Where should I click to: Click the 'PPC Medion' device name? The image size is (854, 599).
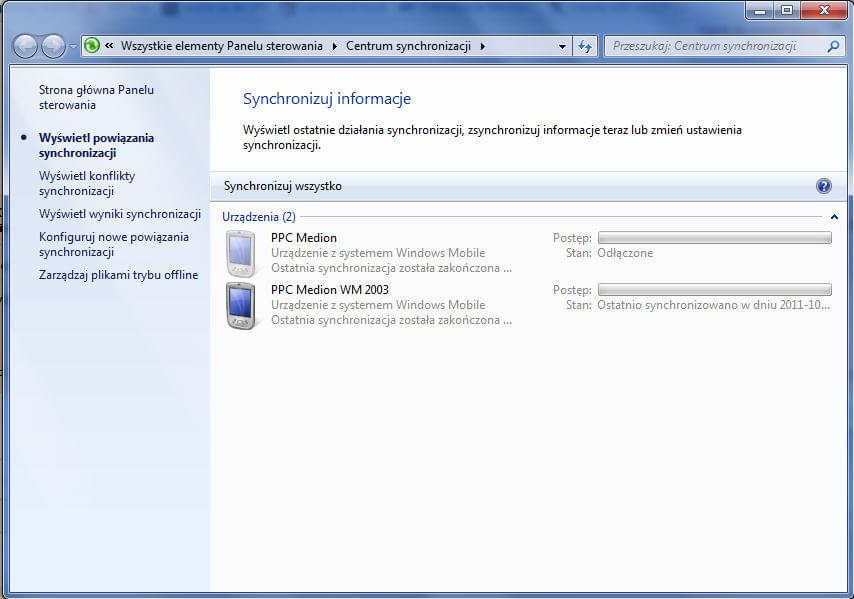(304, 238)
